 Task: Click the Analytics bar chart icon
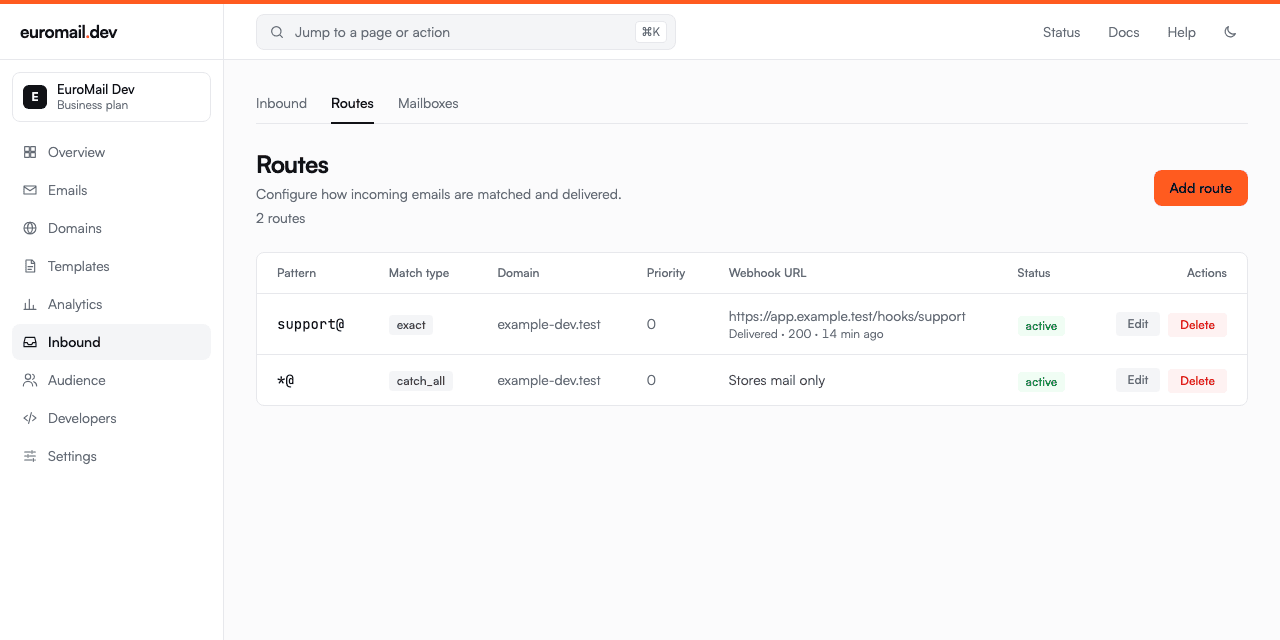coord(30,304)
